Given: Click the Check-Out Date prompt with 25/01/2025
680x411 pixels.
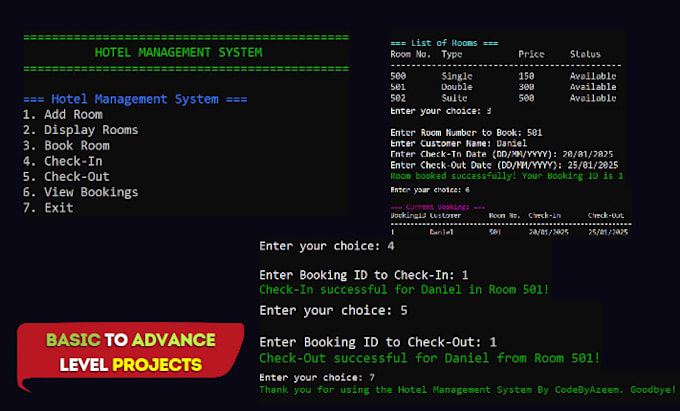Looking at the screenshot, I should point(504,165).
